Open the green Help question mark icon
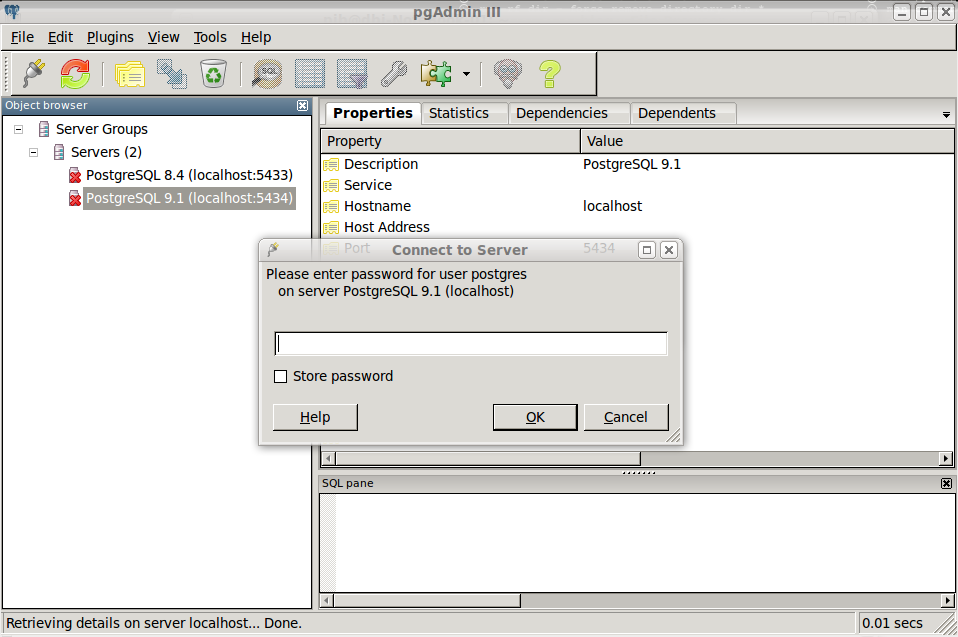The image size is (958, 637). pyautogui.click(x=549, y=73)
